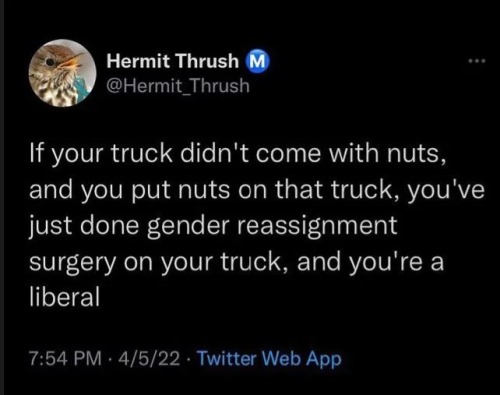Click the blue M verified badge
Viewport: 500px width, 395px height.
click(x=257, y=61)
